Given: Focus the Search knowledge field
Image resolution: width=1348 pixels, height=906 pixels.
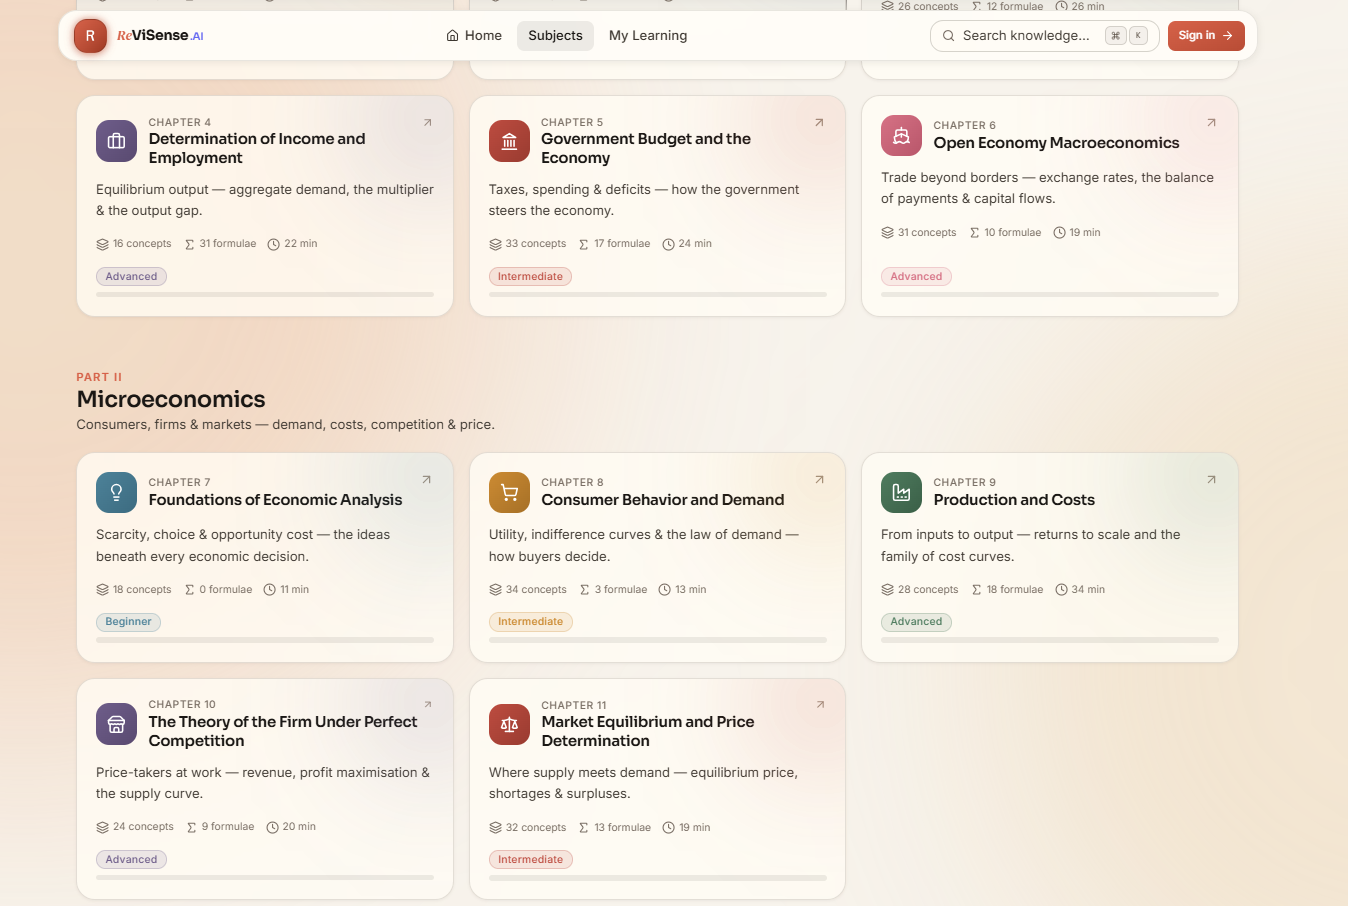Looking at the screenshot, I should point(1044,36).
